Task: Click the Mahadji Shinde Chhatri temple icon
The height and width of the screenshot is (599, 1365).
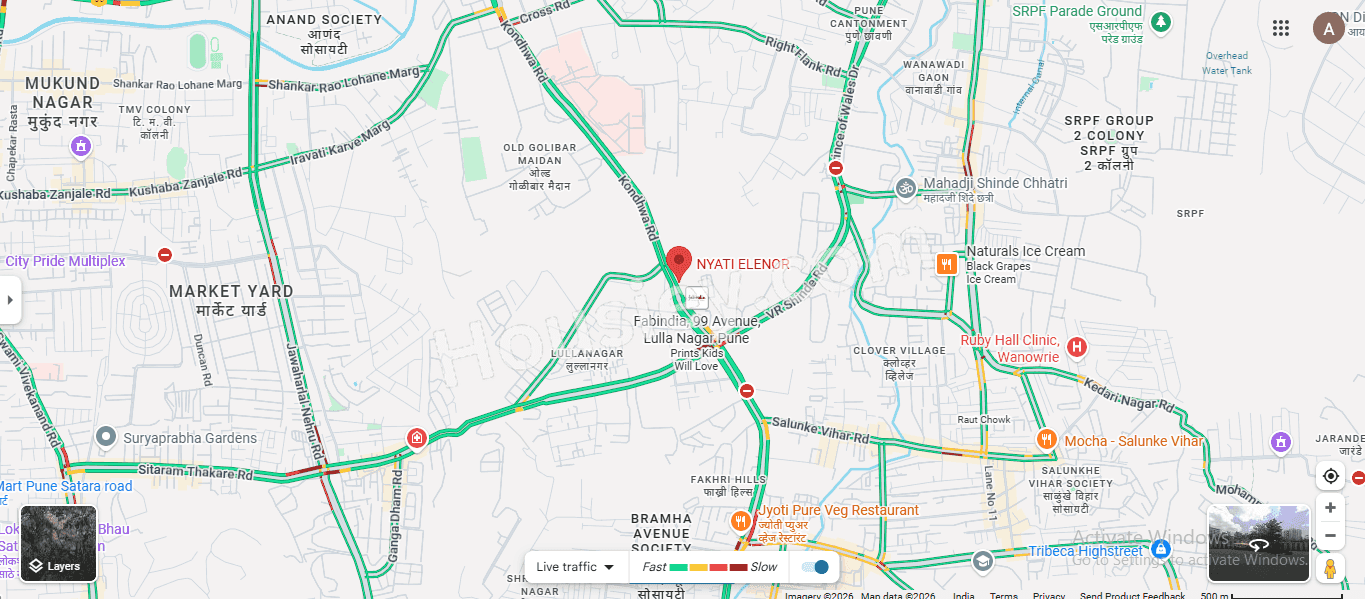Action: click(905, 188)
